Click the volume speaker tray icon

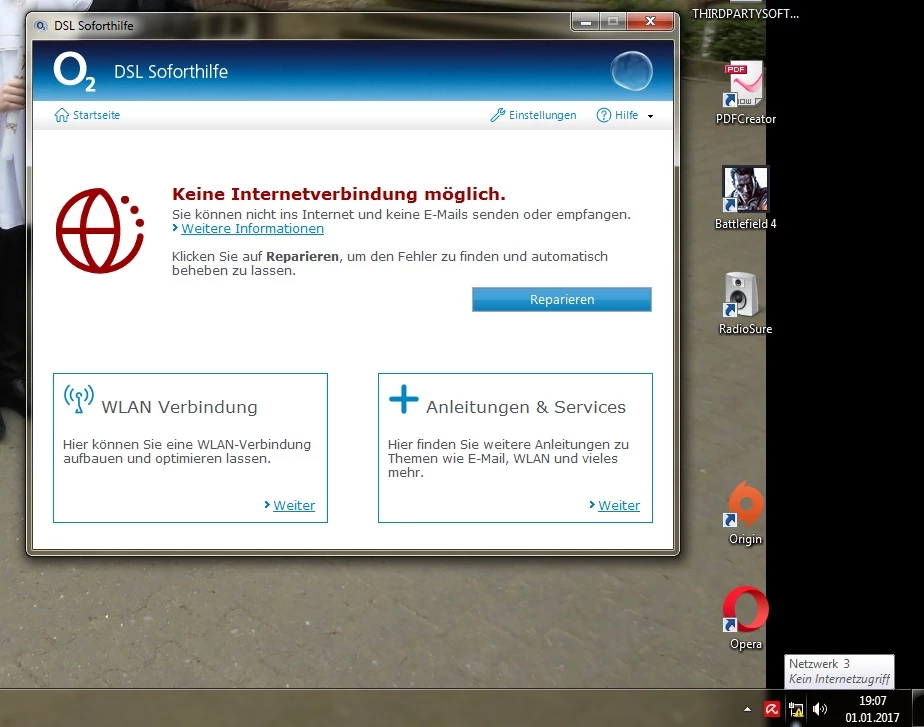coord(820,709)
